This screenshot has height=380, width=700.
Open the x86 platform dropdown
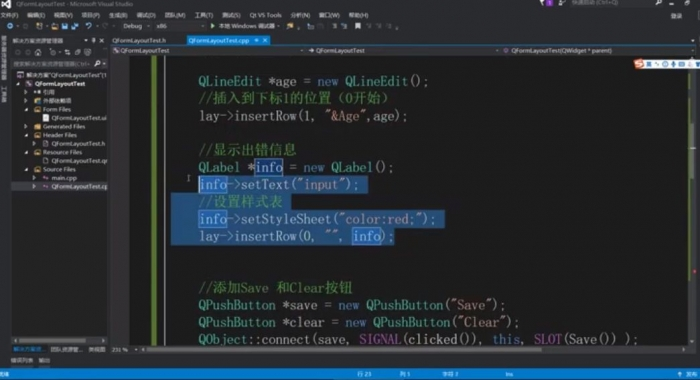click(x=180, y=26)
